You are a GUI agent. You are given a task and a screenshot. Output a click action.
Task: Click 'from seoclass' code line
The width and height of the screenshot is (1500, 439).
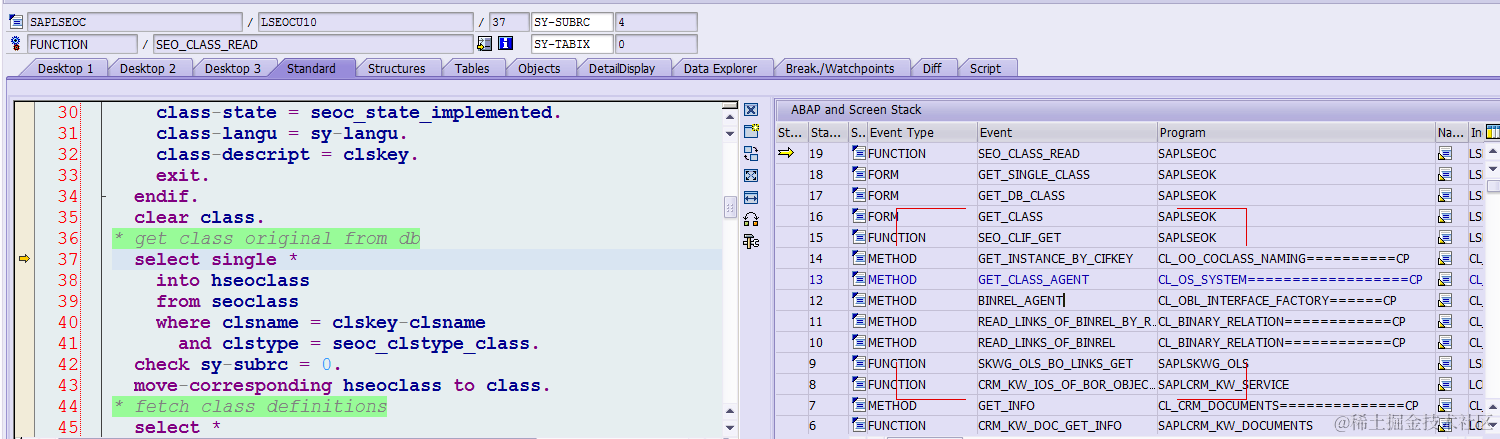coord(227,301)
